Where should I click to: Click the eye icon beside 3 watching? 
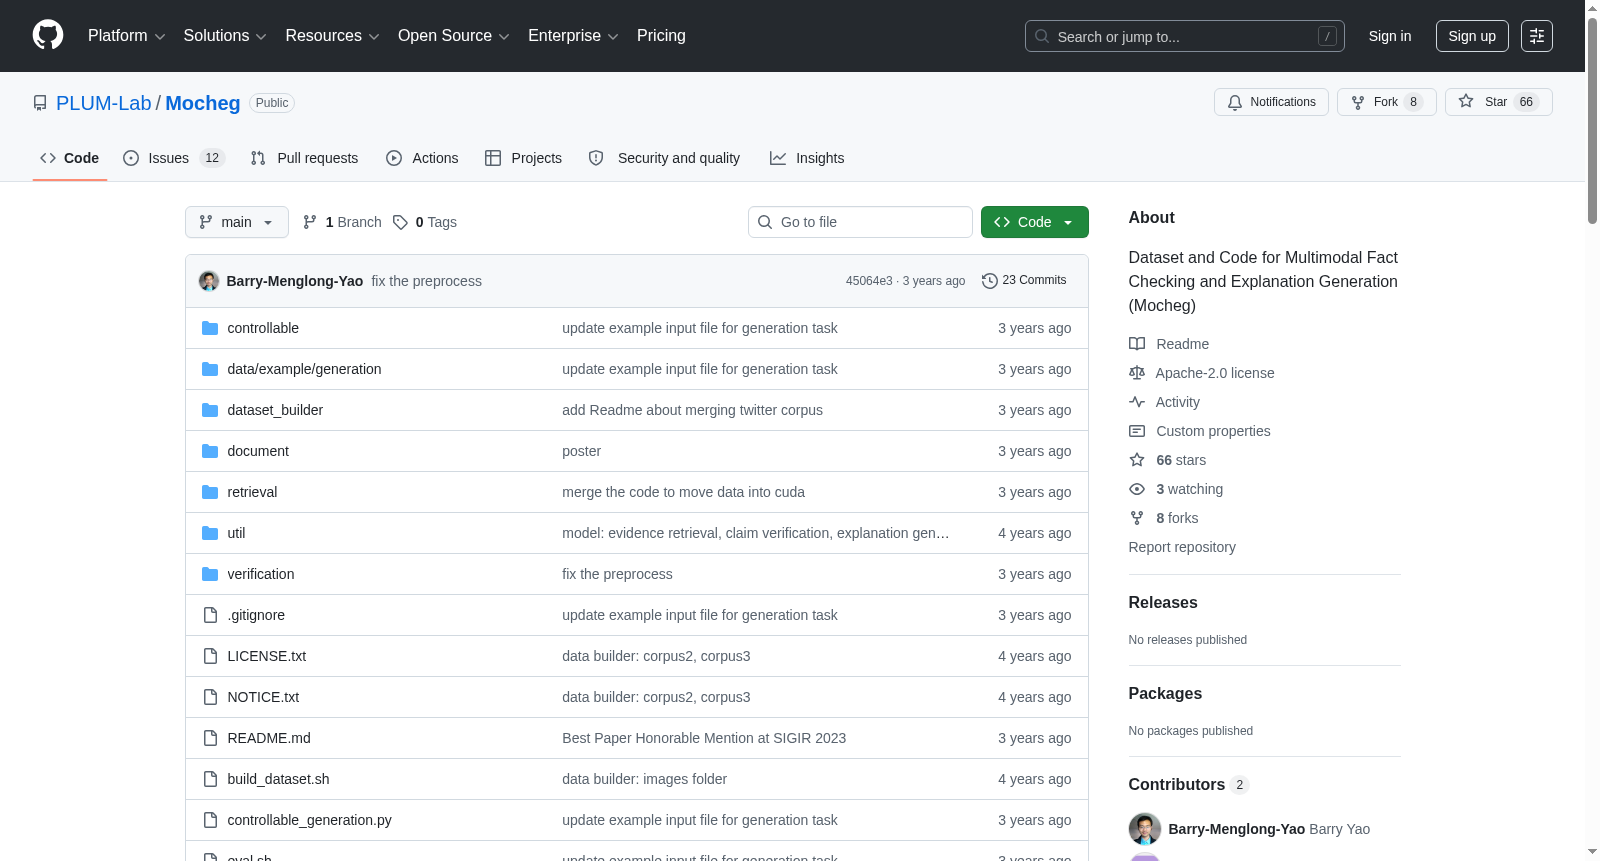point(1137,489)
